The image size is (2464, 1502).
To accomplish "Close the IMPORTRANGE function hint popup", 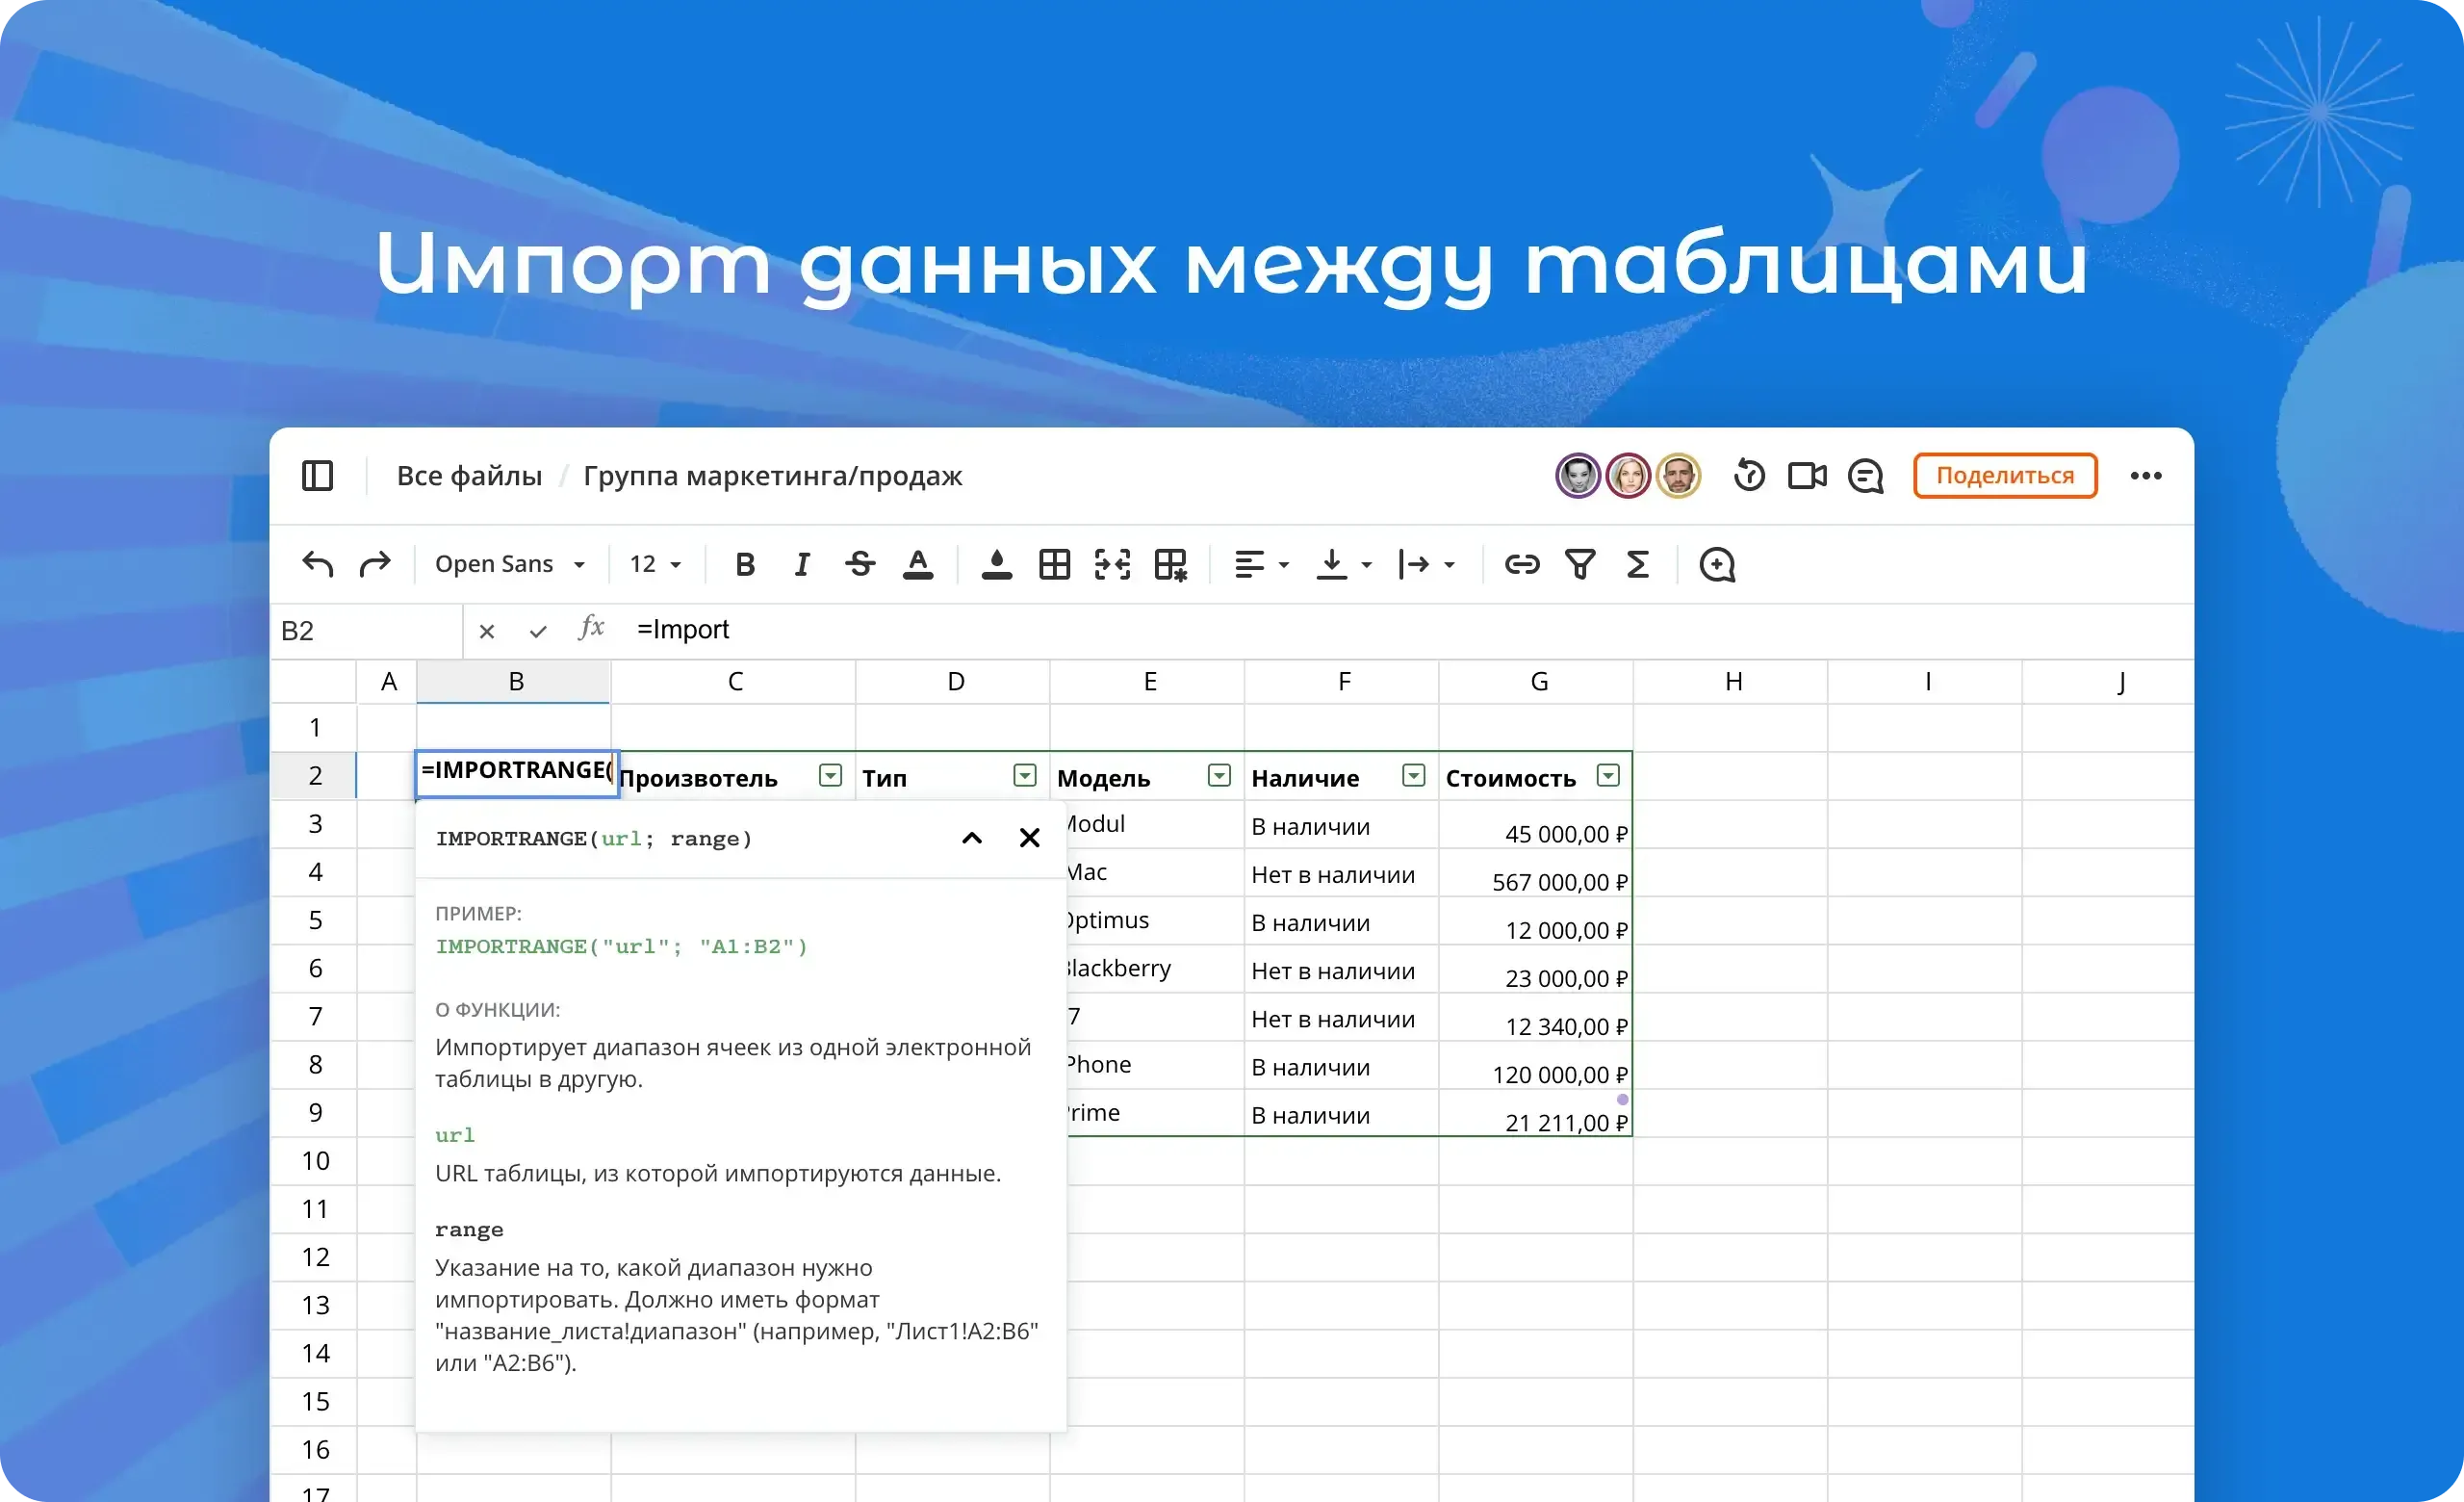I will click(1029, 838).
